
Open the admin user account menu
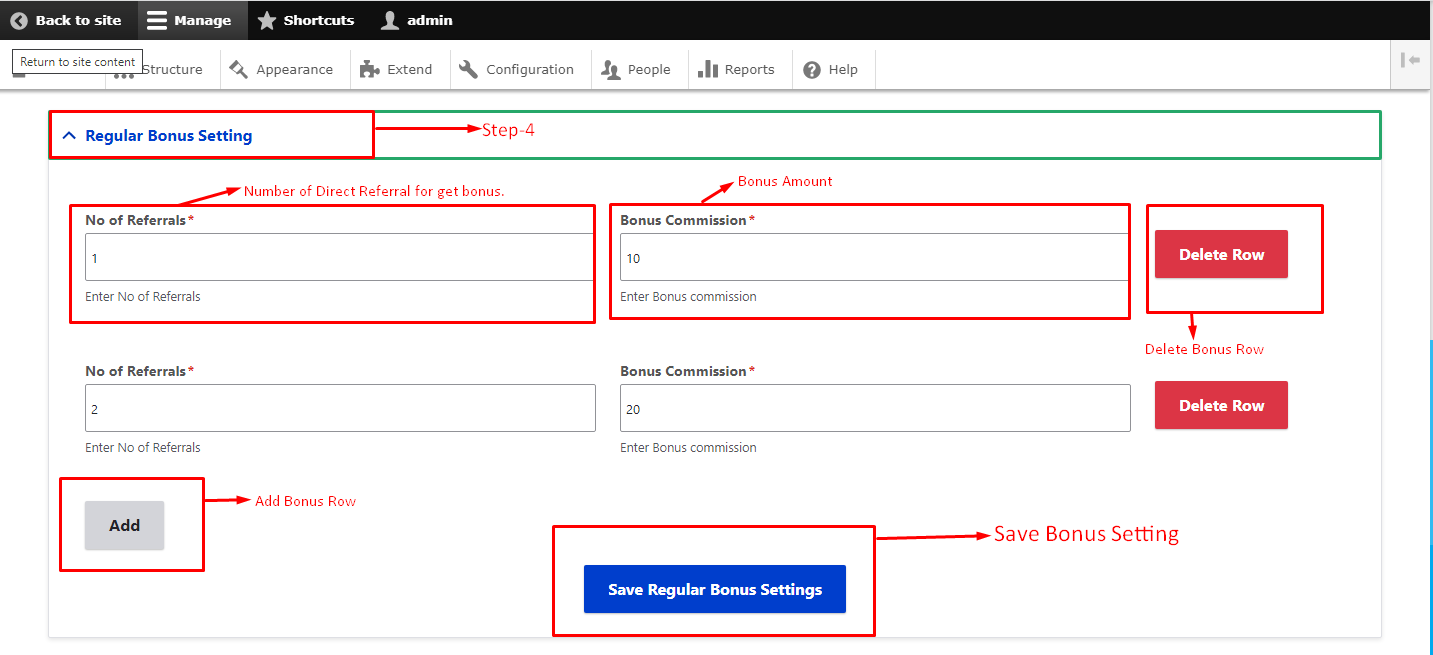tap(417, 20)
